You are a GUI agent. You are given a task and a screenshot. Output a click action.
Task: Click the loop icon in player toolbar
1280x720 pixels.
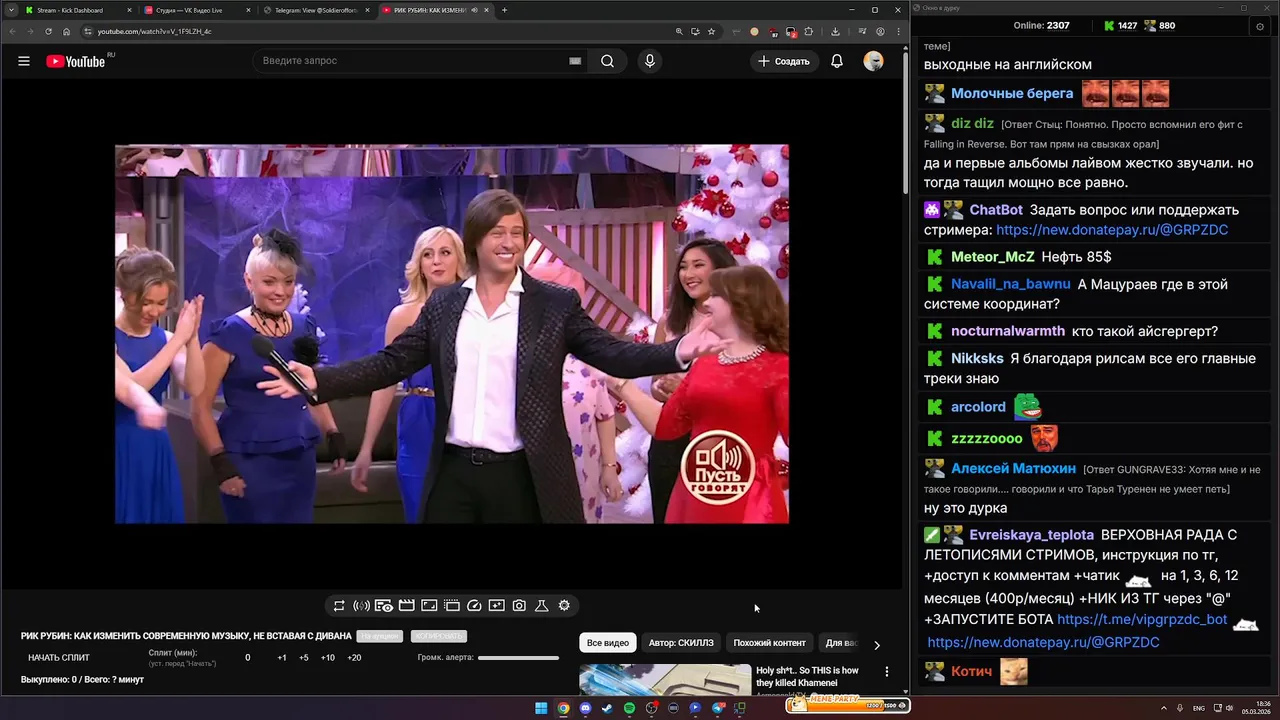click(339, 606)
